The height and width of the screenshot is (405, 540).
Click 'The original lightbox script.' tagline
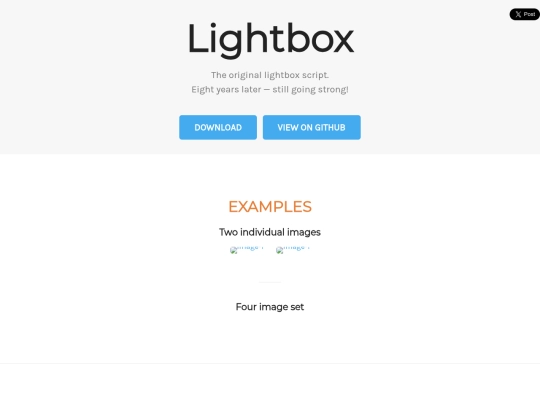[270, 75]
